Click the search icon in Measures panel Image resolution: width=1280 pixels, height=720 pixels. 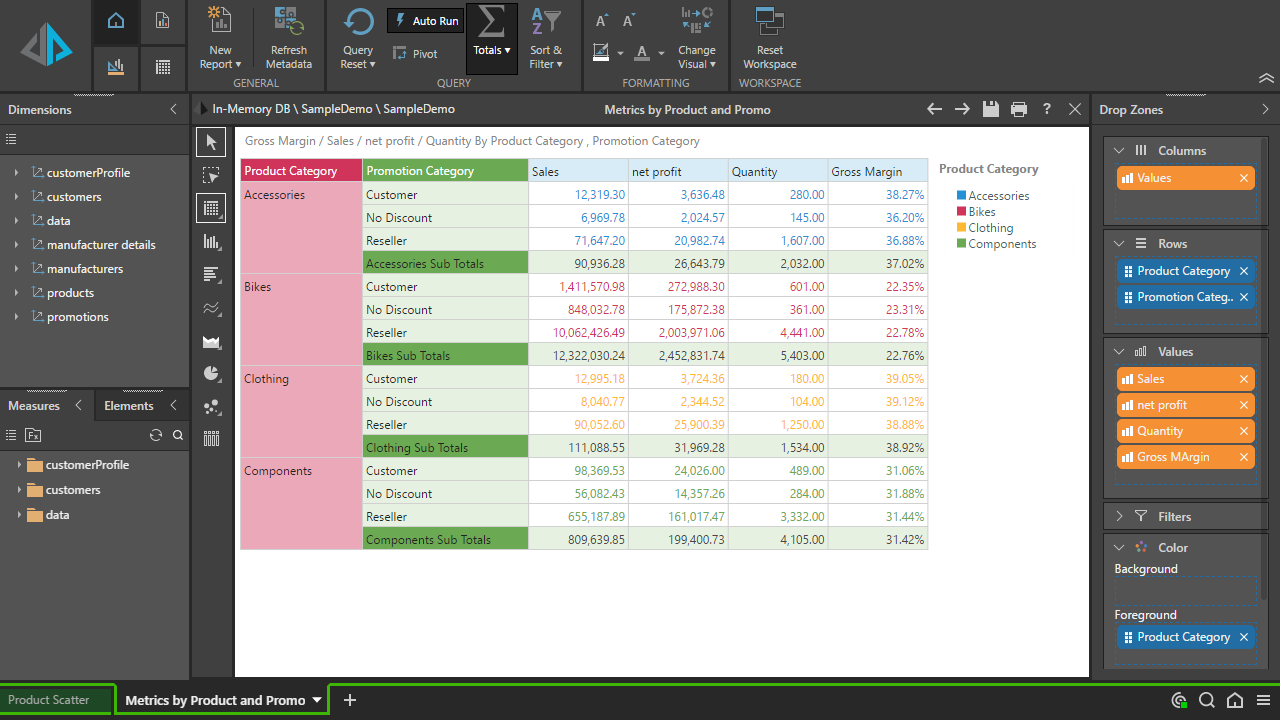[x=178, y=435]
